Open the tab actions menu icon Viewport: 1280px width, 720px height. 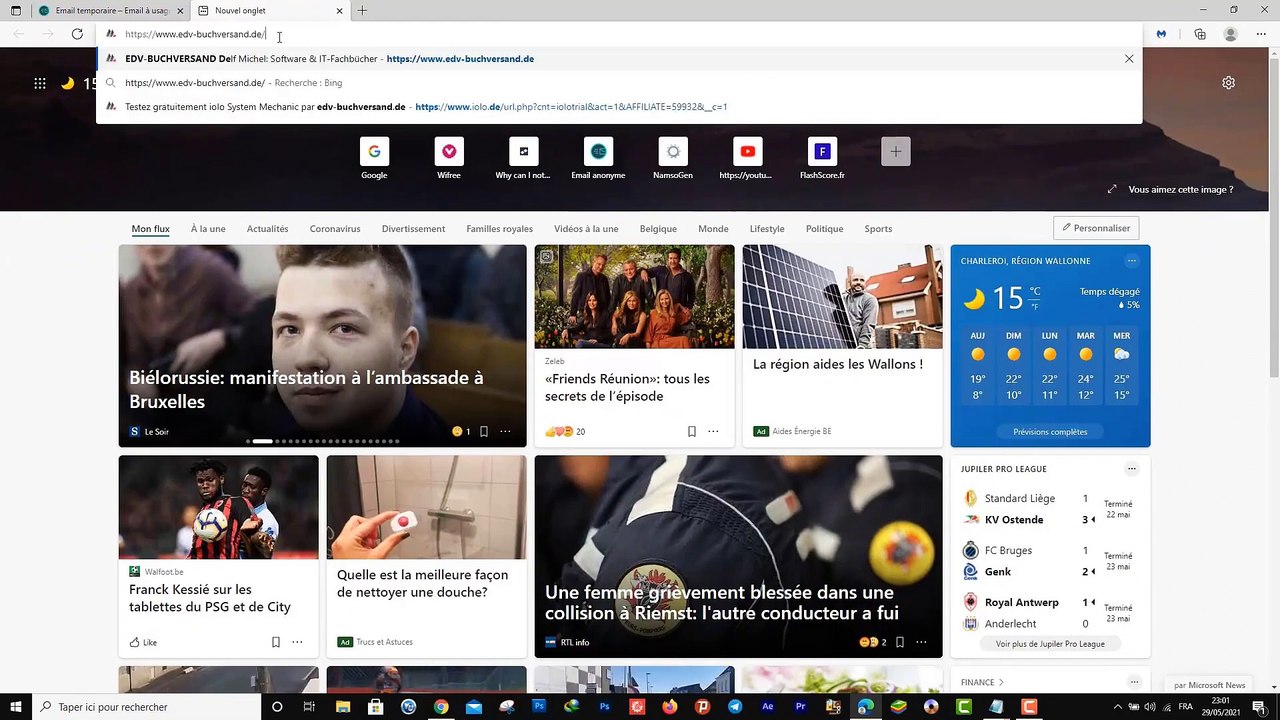16,11
